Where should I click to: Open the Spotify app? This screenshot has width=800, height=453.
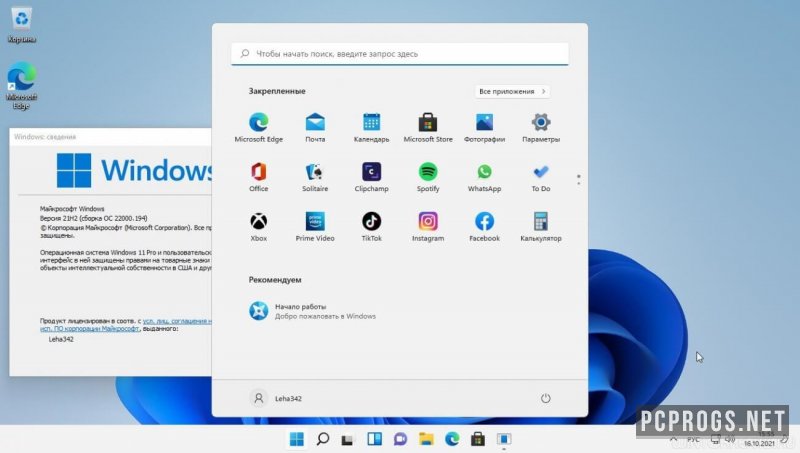click(x=428, y=177)
